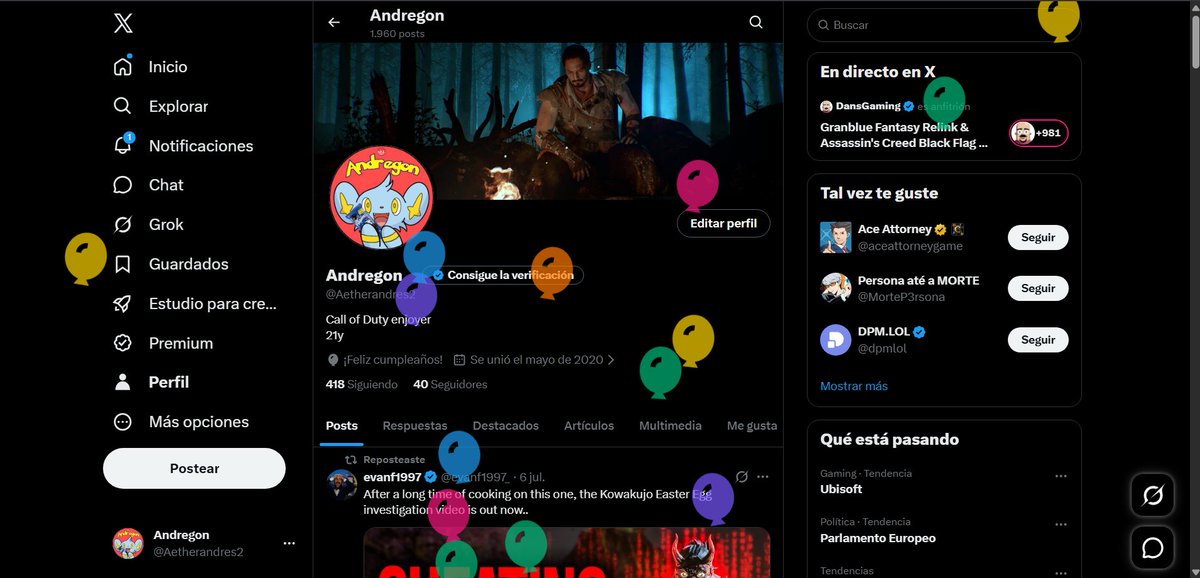The height and width of the screenshot is (578, 1200).
Task: Click search icon in profile header
Action: tap(756, 22)
